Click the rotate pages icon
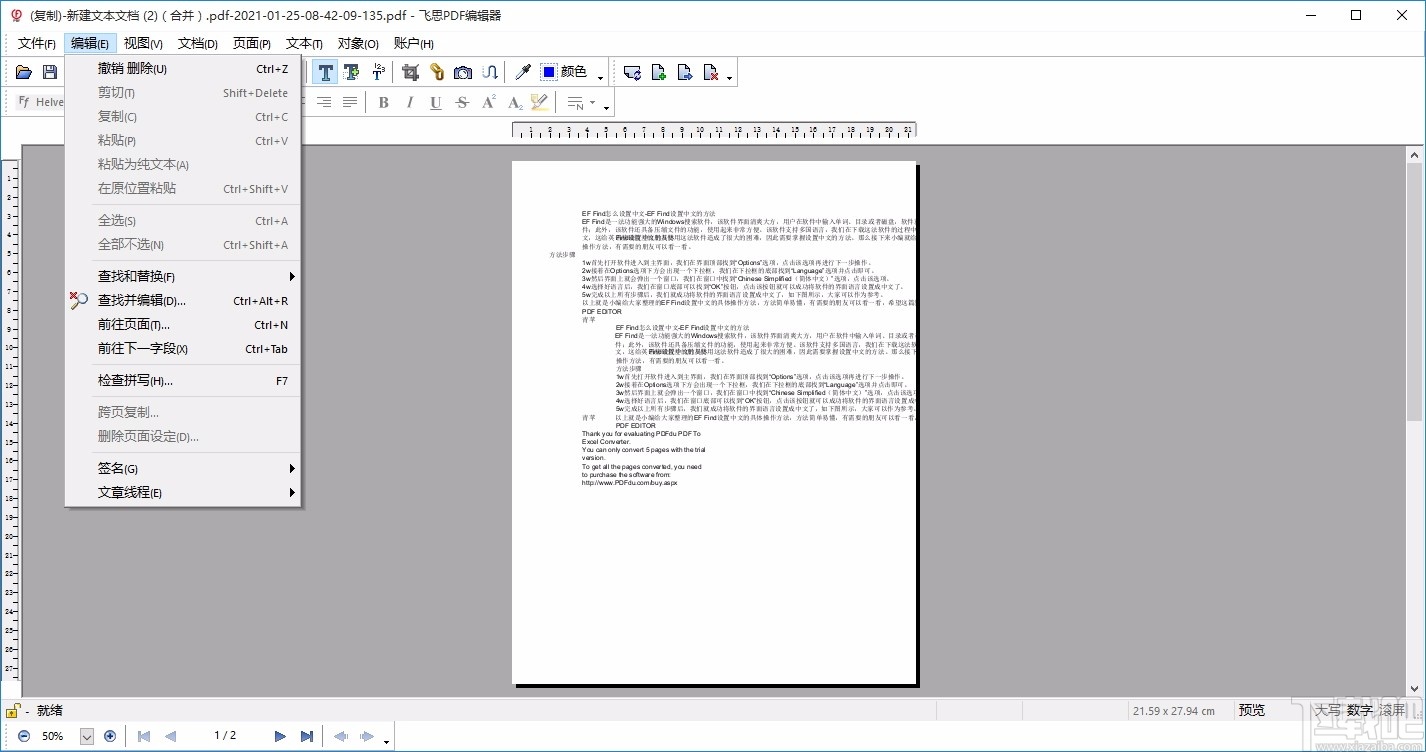Screen dimensions: 1426x752 [x=632, y=72]
